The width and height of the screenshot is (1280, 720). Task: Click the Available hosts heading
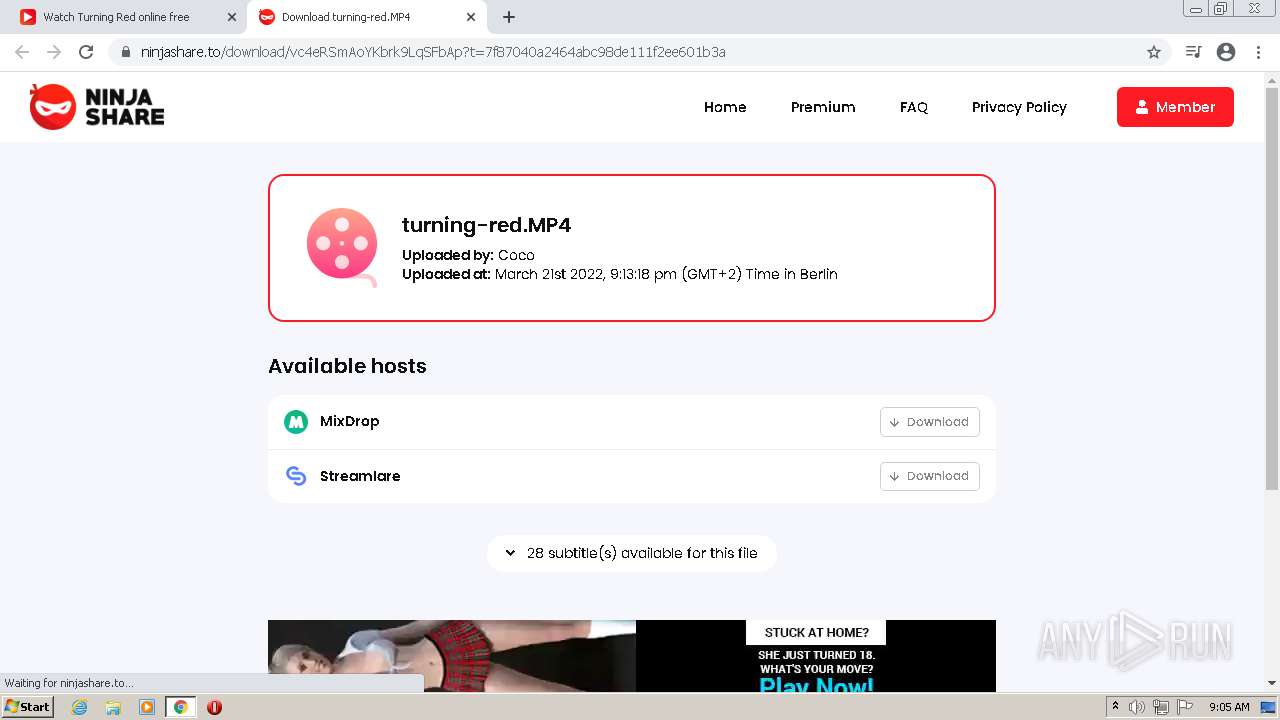pos(347,366)
